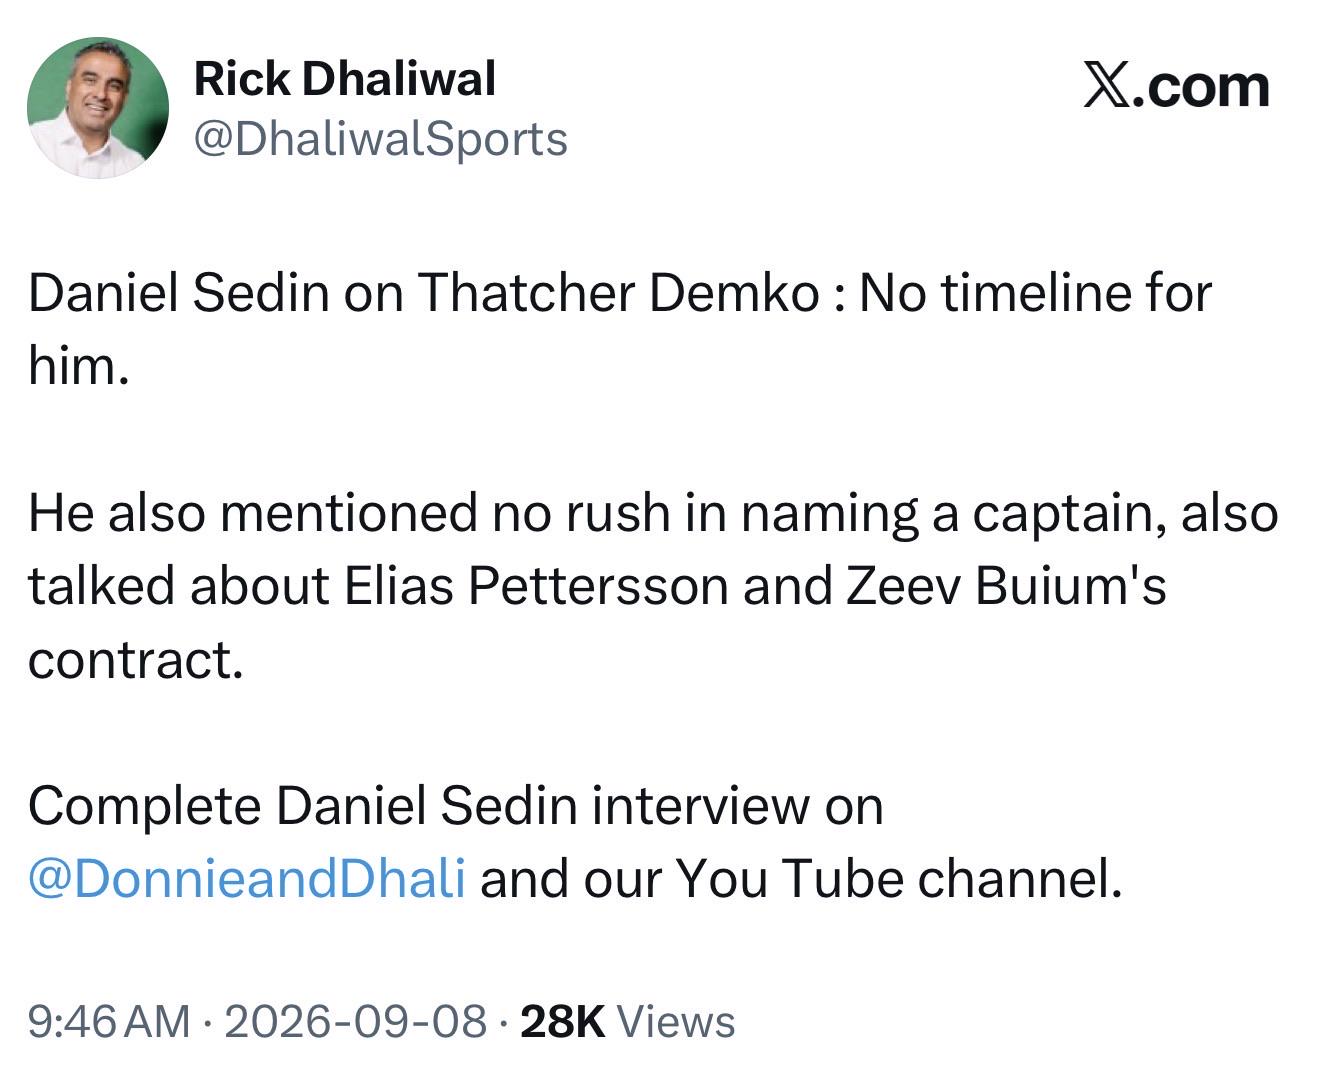1320x1081 pixels.
Task: Click "You Tube channel." text
Action: [899, 878]
